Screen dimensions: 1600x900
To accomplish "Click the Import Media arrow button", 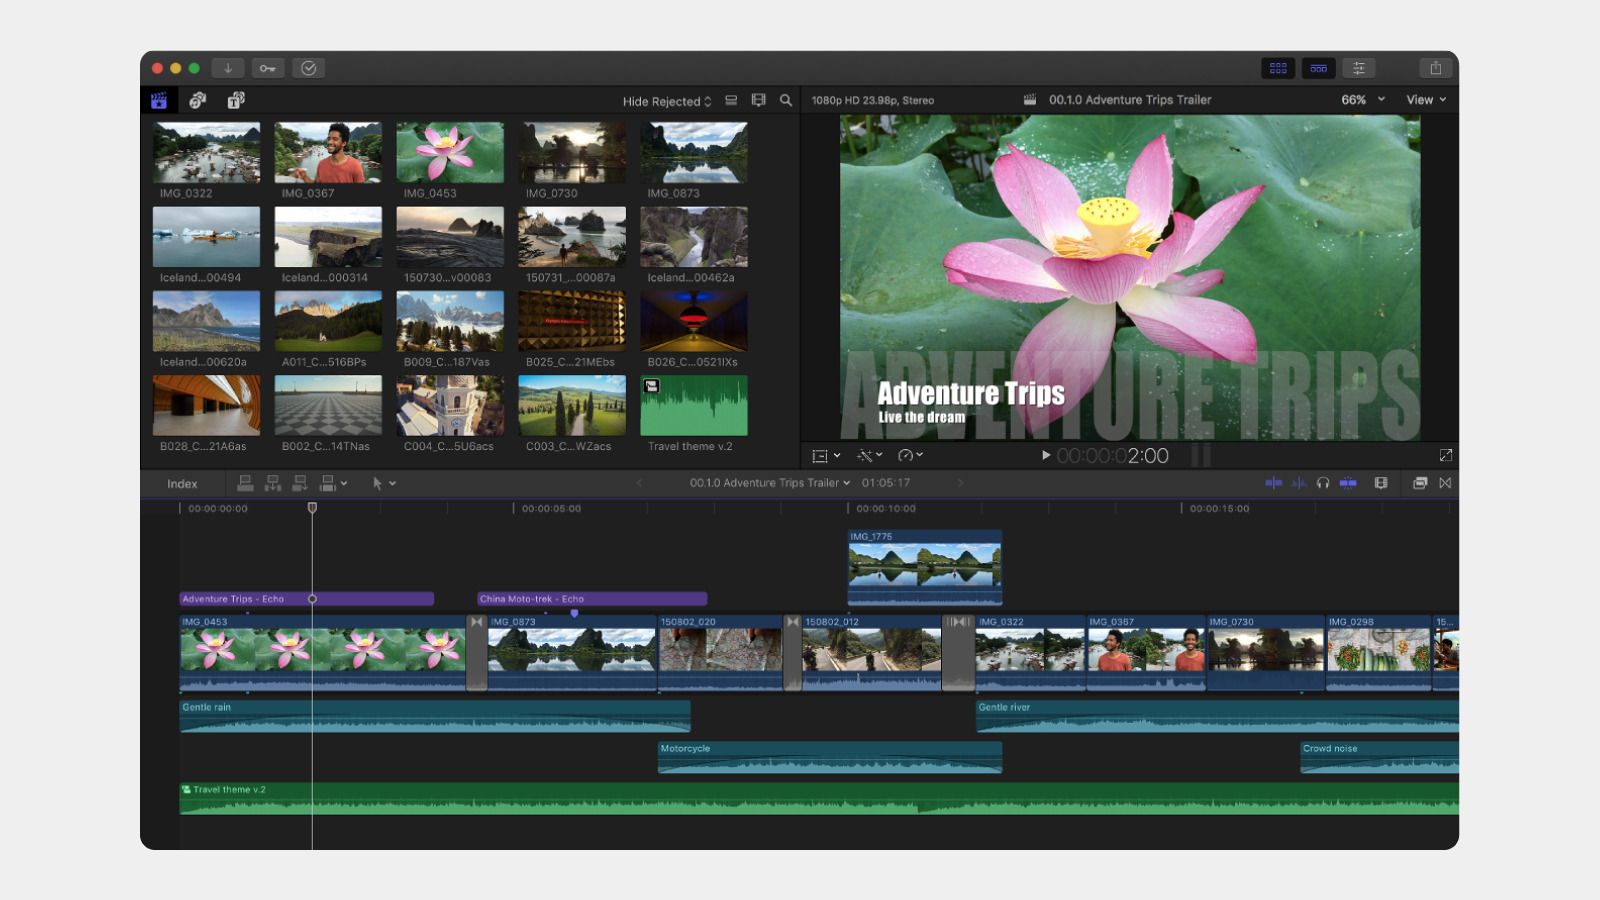I will click(x=228, y=68).
